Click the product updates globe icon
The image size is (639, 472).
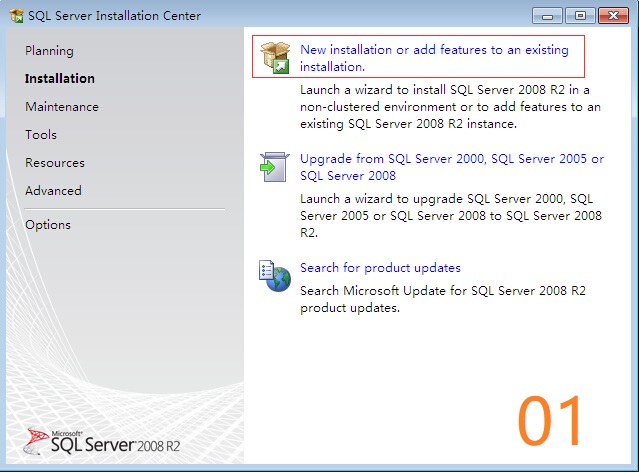(275, 276)
